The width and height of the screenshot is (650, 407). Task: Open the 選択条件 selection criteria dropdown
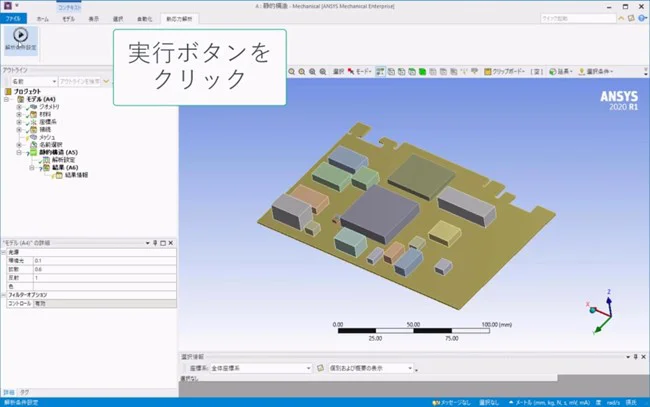tap(596, 72)
